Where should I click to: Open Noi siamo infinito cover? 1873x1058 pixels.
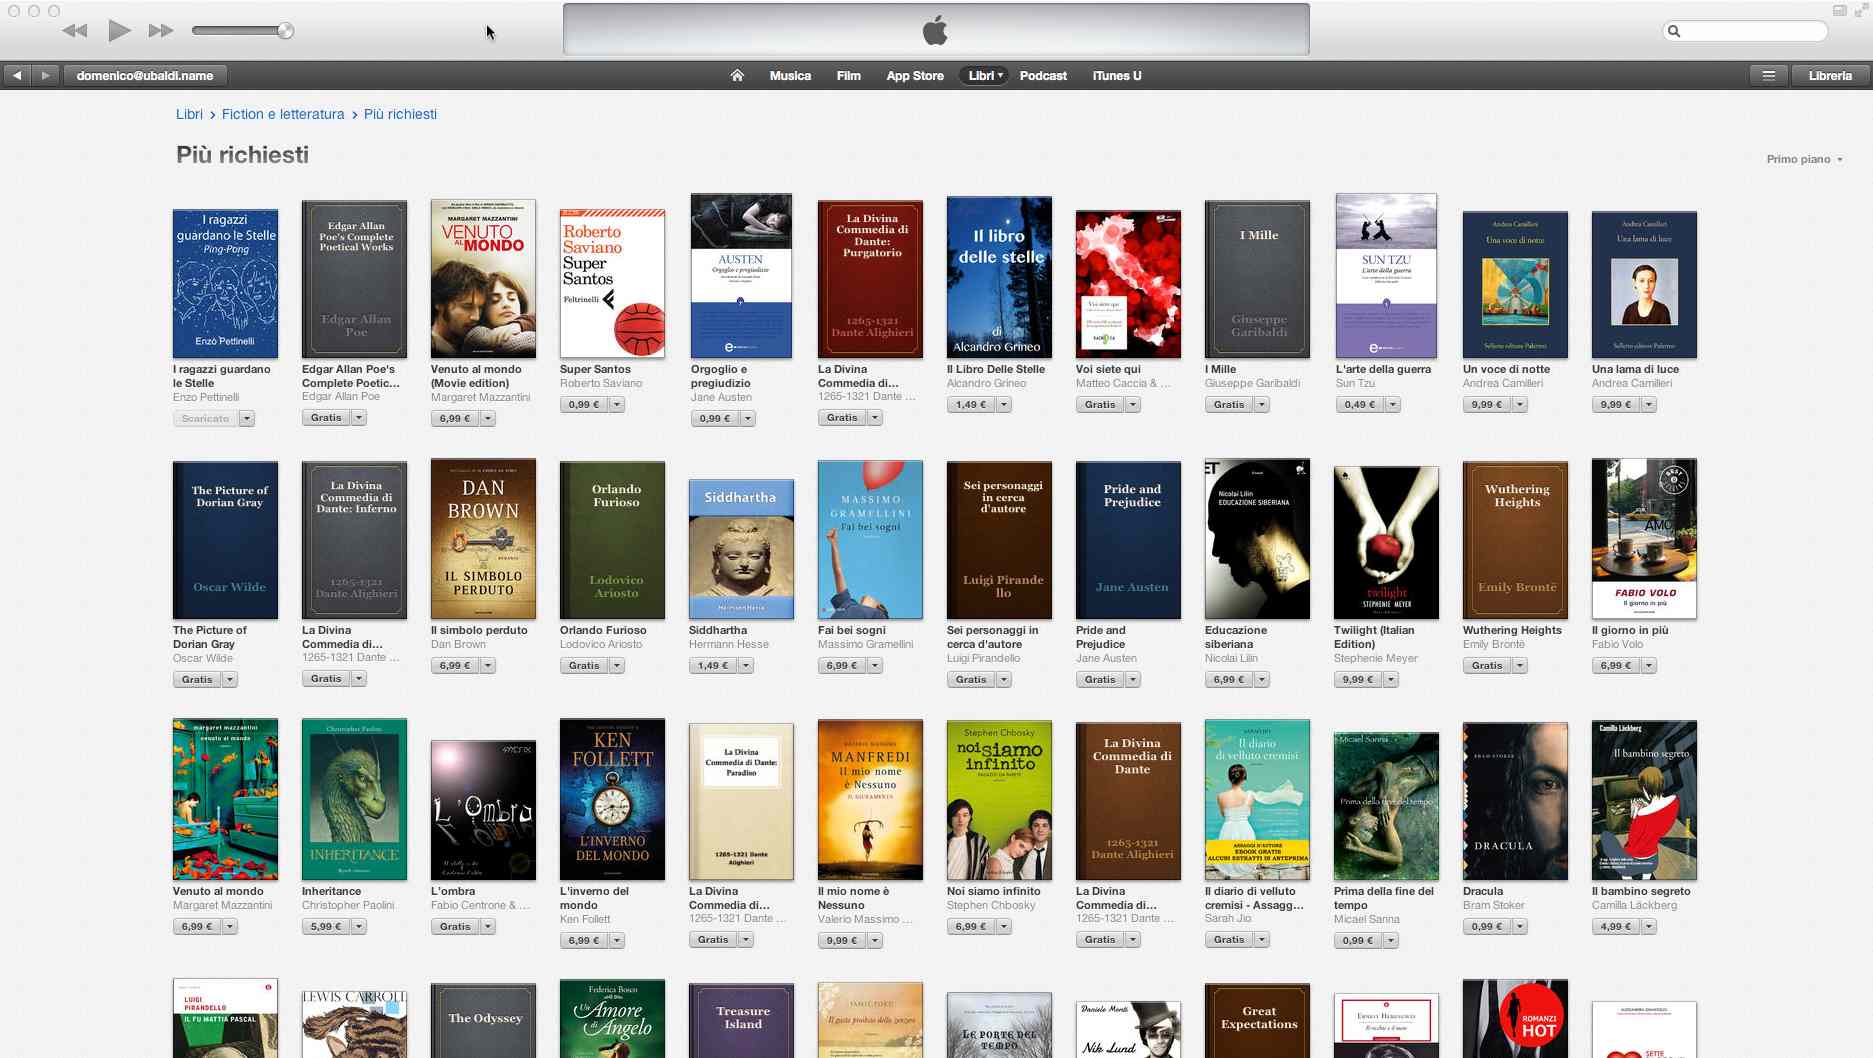point(999,800)
